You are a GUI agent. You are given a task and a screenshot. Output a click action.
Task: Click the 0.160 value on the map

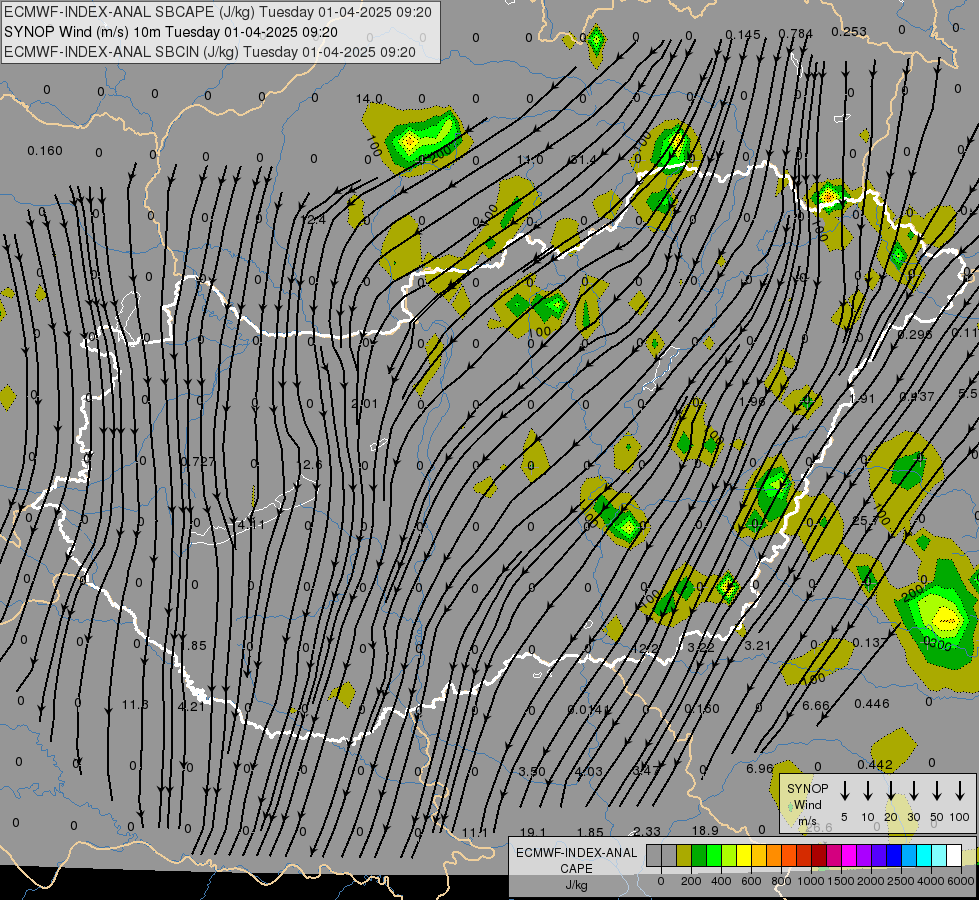point(45,151)
